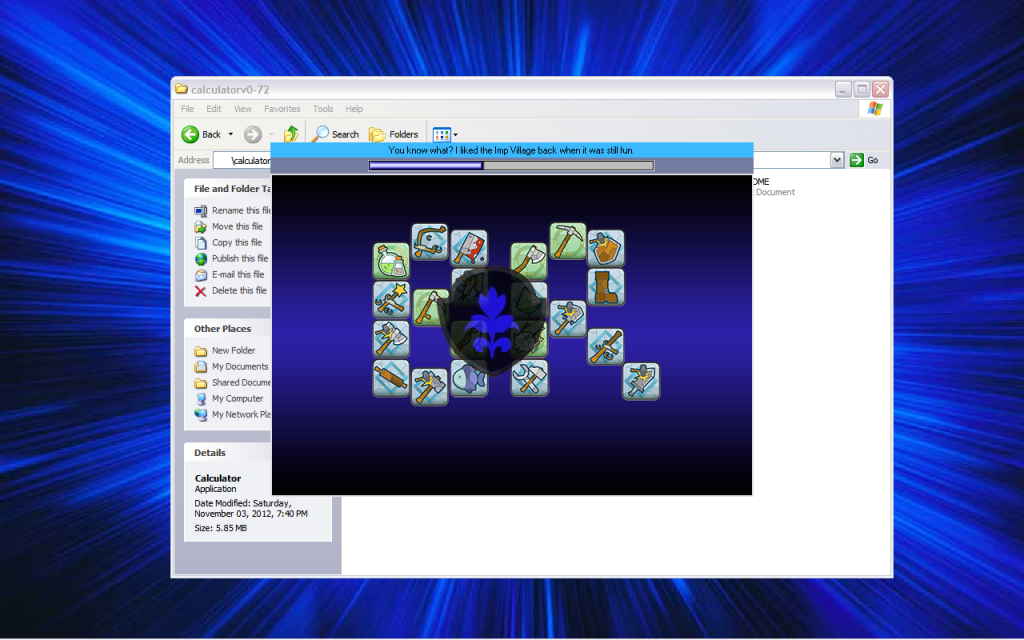Select the axe-anvil icon beside the boot tile
The image size is (1024, 640).
point(568,319)
